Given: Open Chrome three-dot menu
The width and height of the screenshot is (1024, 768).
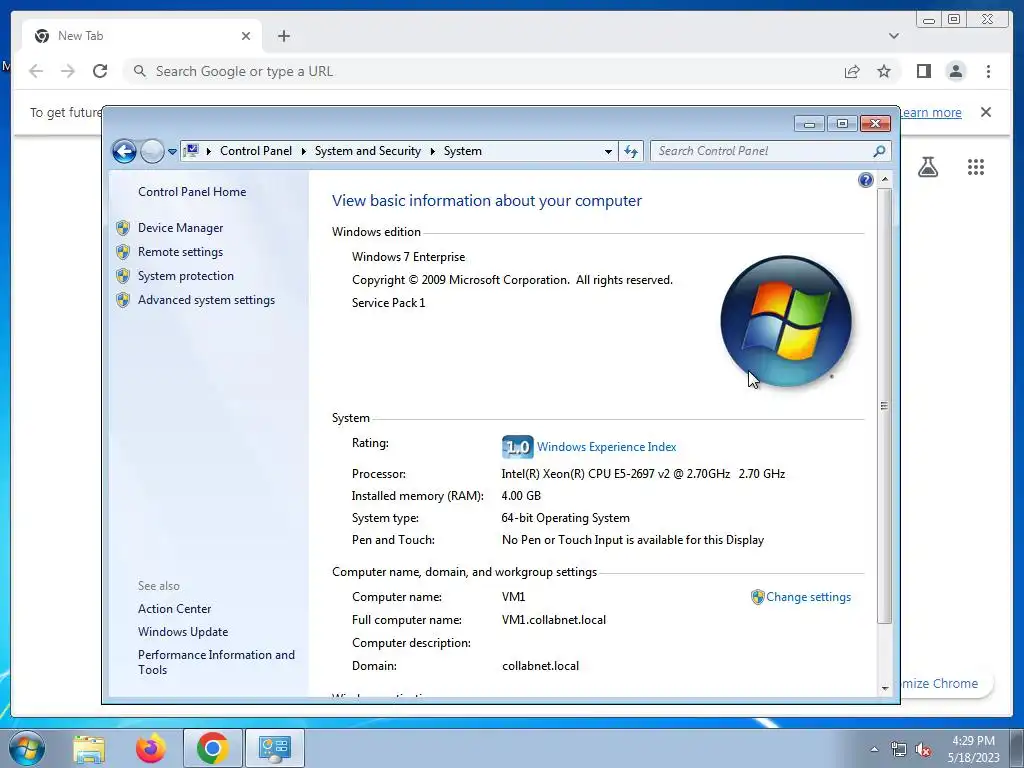Looking at the screenshot, I should (x=988, y=71).
